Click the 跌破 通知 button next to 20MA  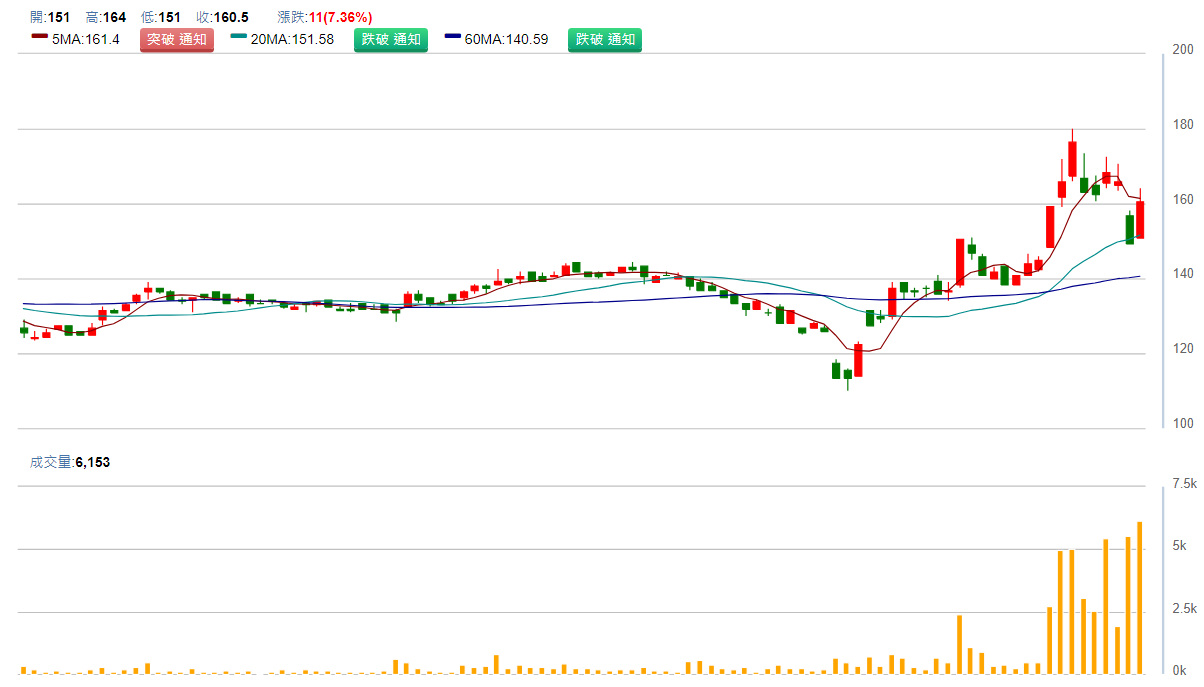(x=391, y=40)
